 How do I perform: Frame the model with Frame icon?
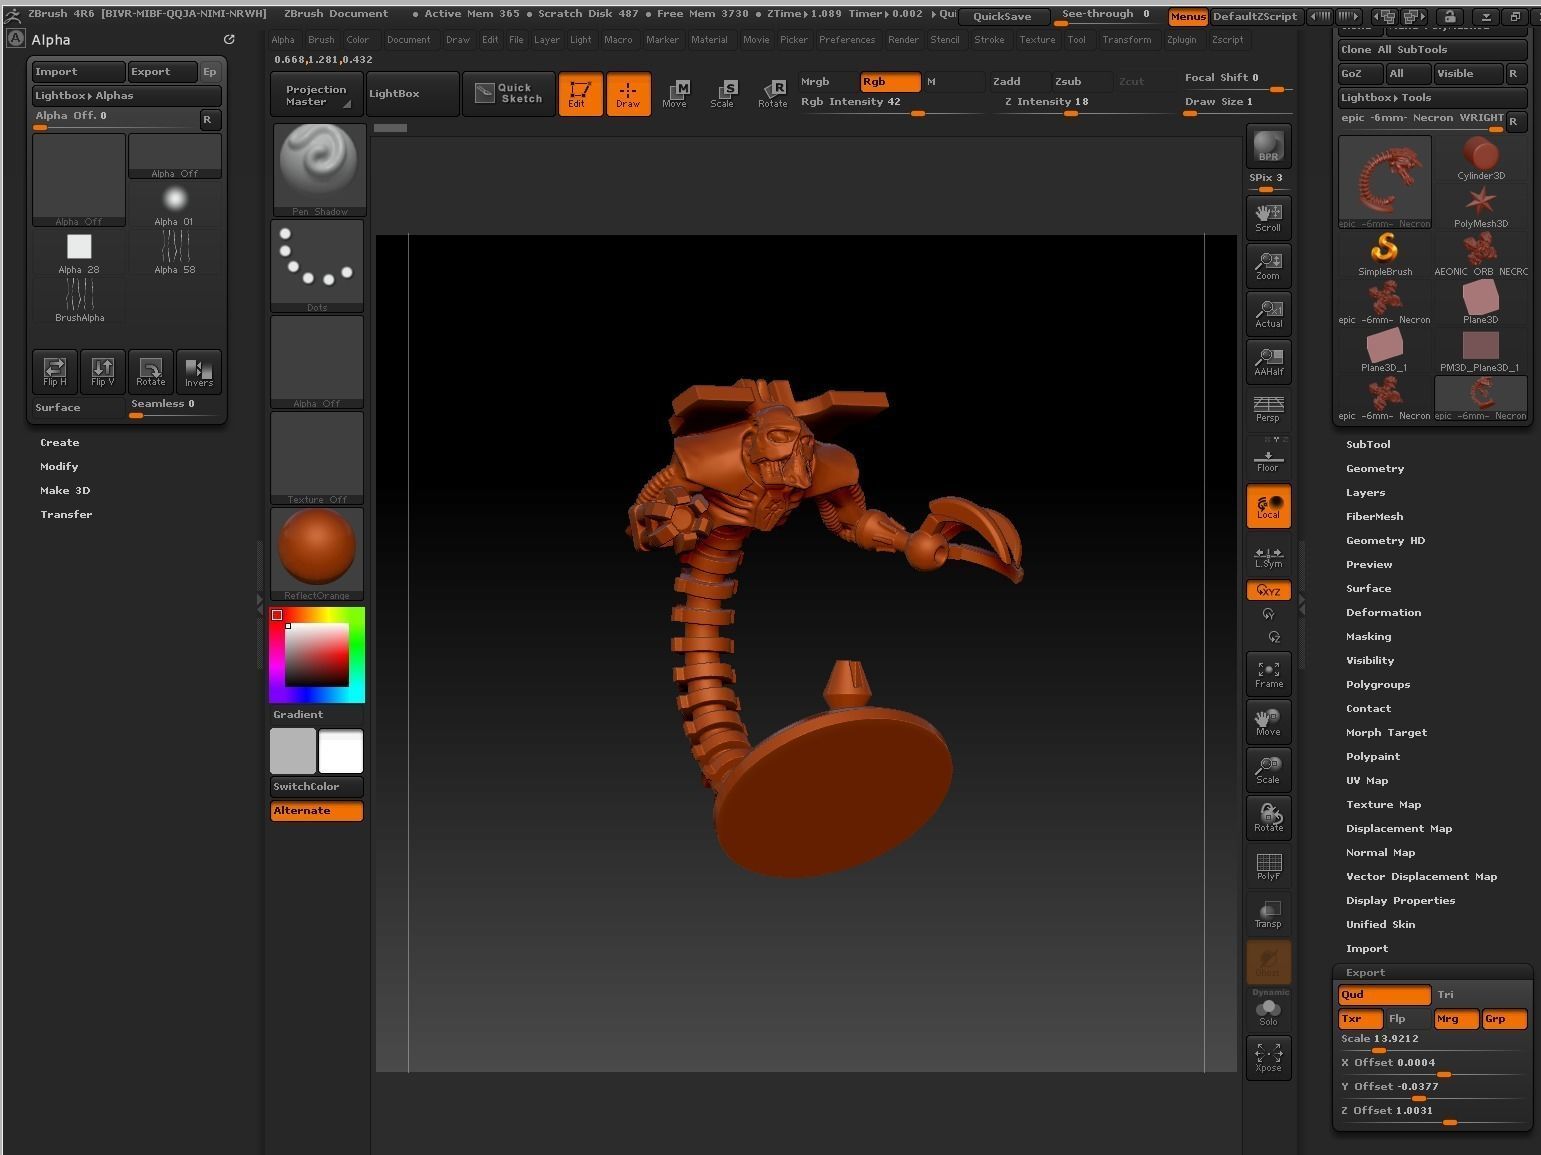(1268, 673)
